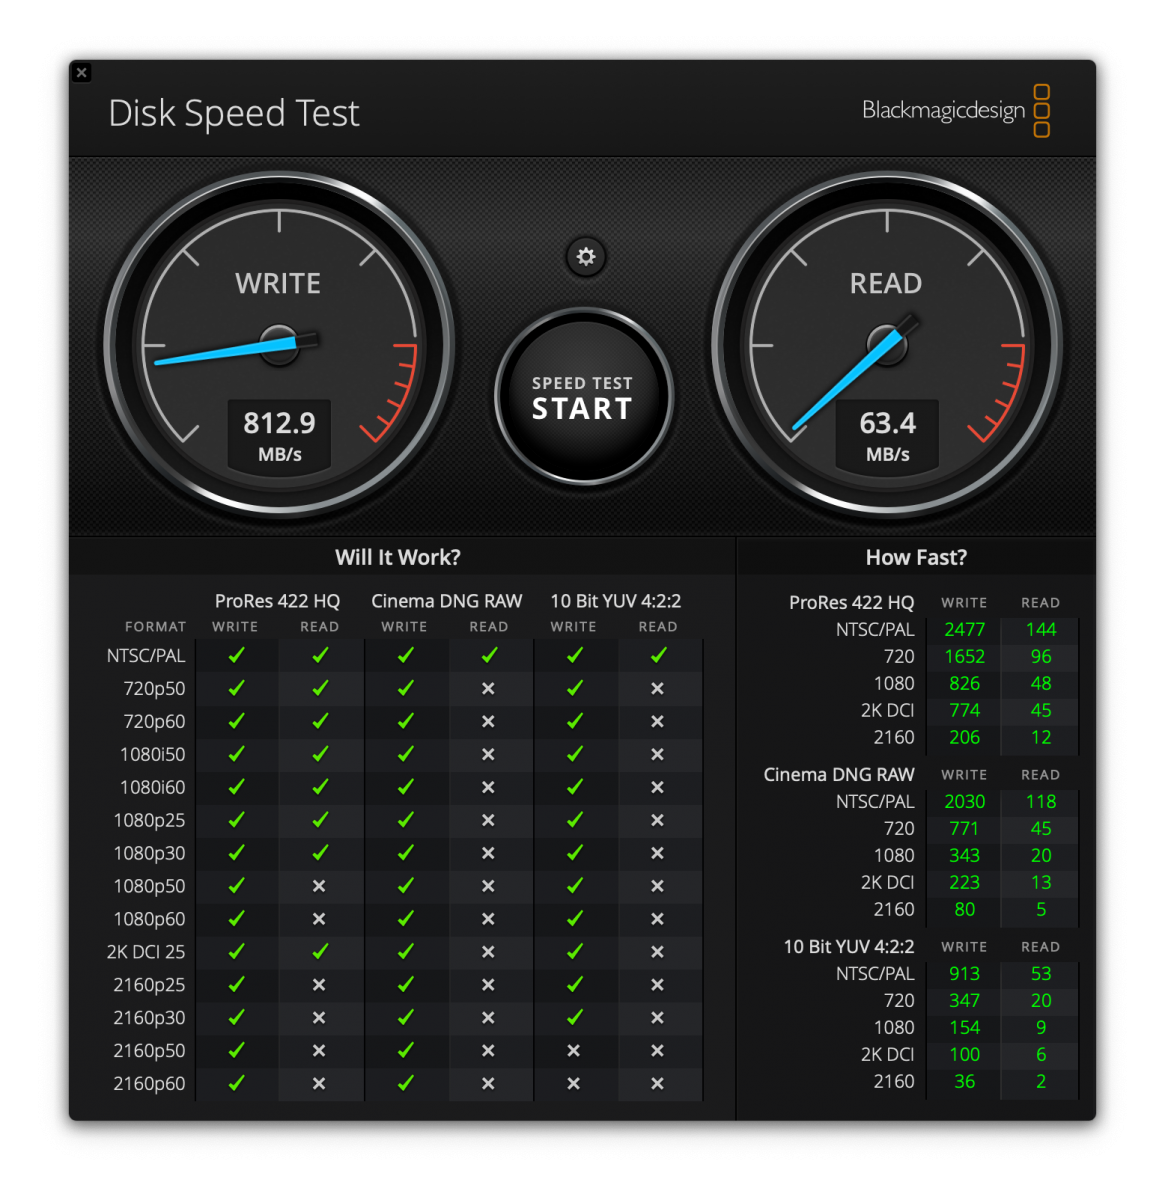Click 720p50 Cinema DNG RAW read cross
This screenshot has width=1165, height=1200.
[488, 688]
